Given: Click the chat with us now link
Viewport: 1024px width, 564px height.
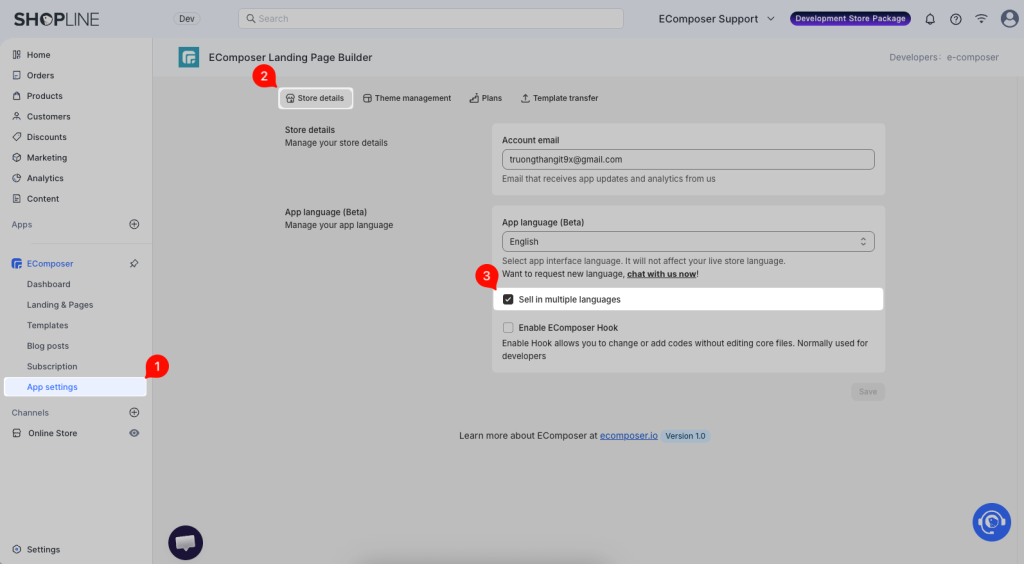Looking at the screenshot, I should pyautogui.click(x=661, y=274).
